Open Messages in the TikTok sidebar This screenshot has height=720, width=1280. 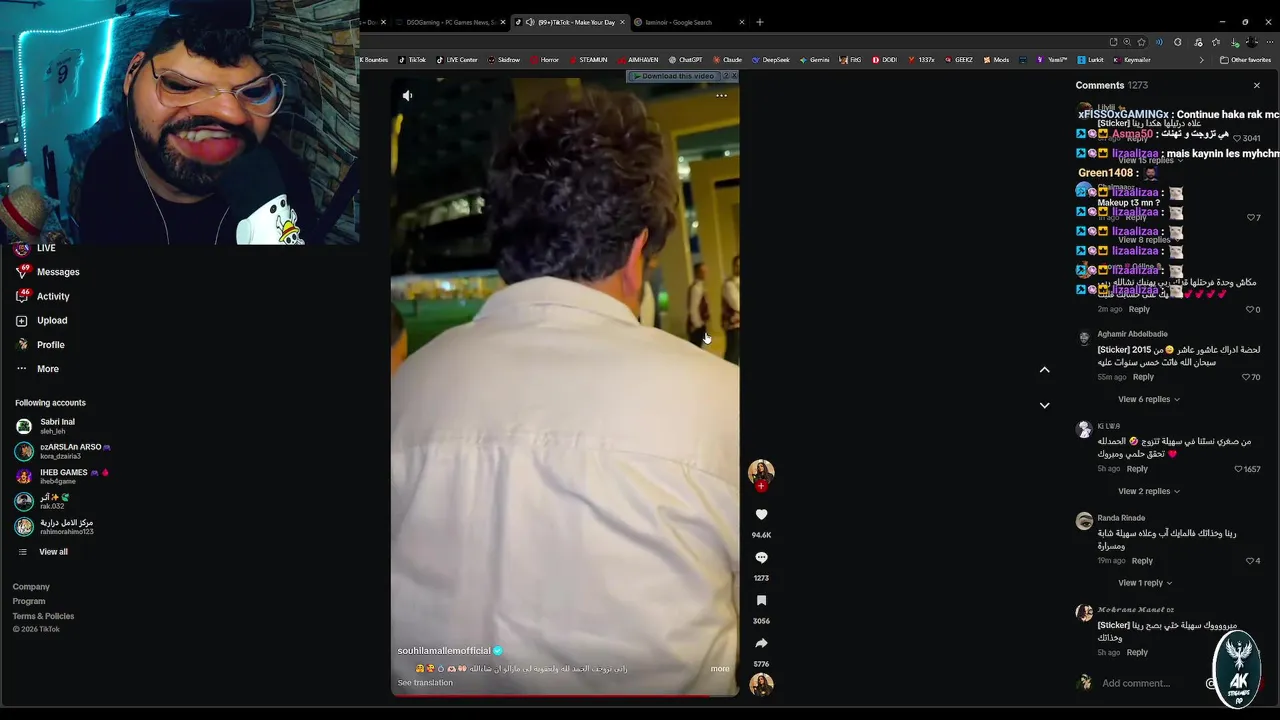tap(48, 272)
